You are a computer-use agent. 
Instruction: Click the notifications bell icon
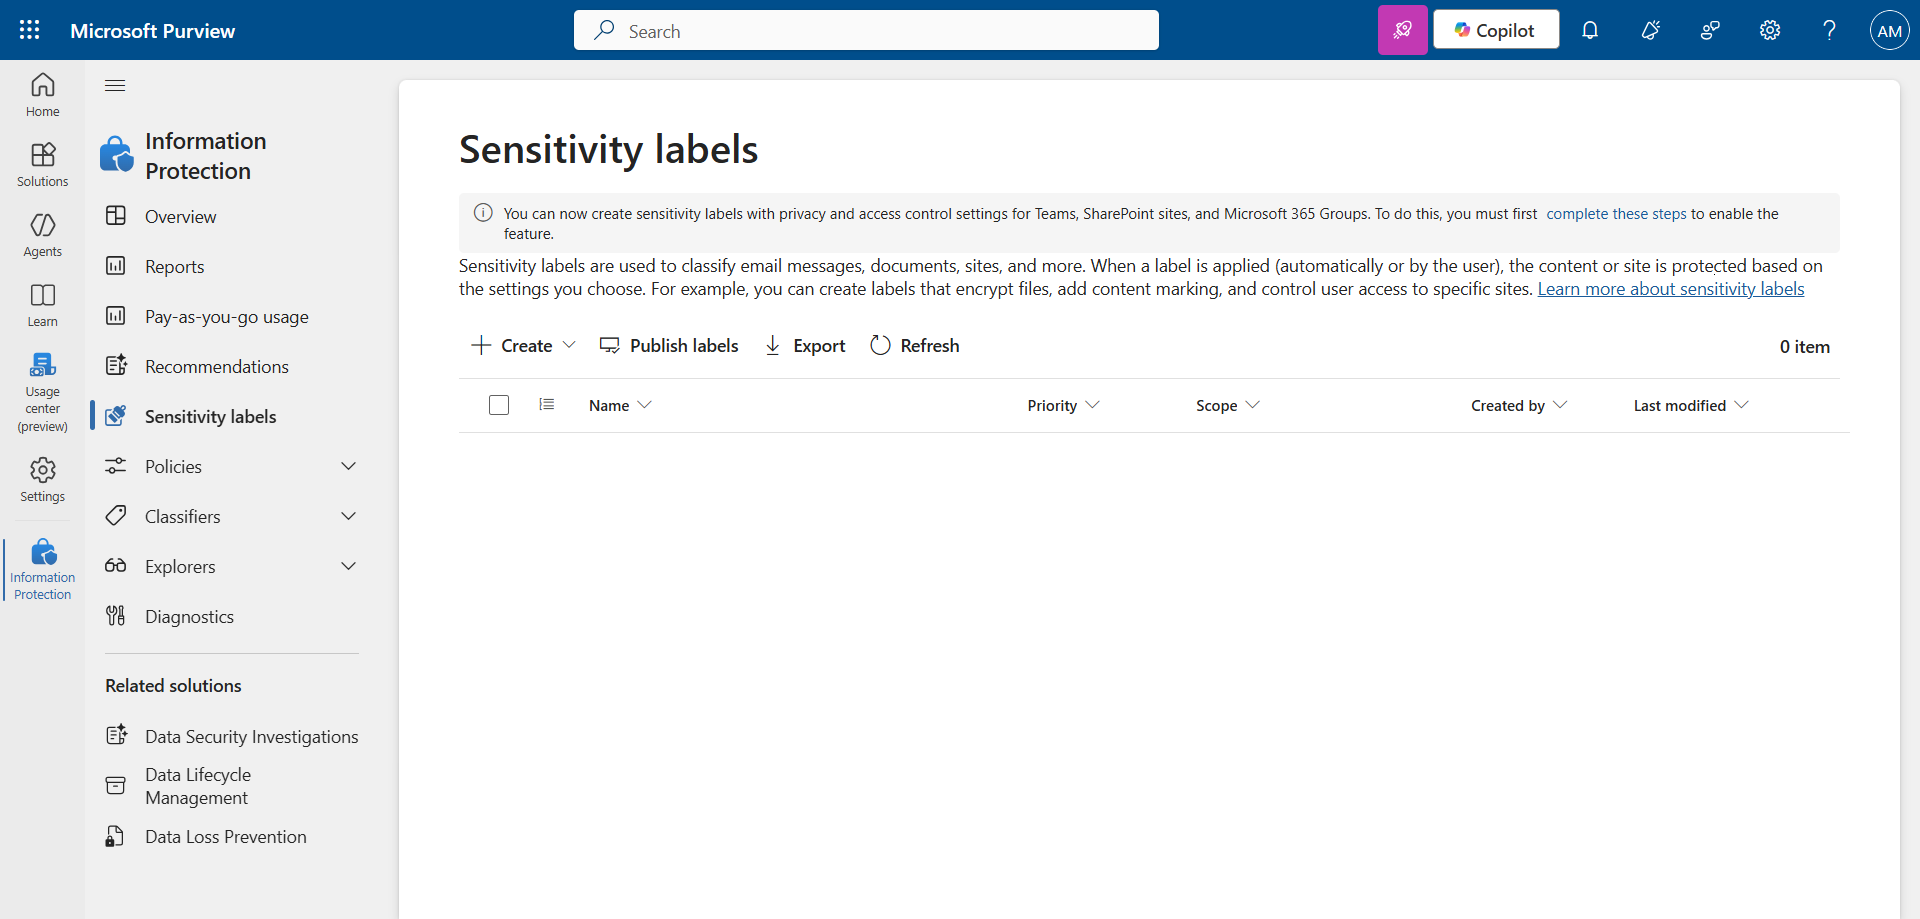coord(1590,30)
